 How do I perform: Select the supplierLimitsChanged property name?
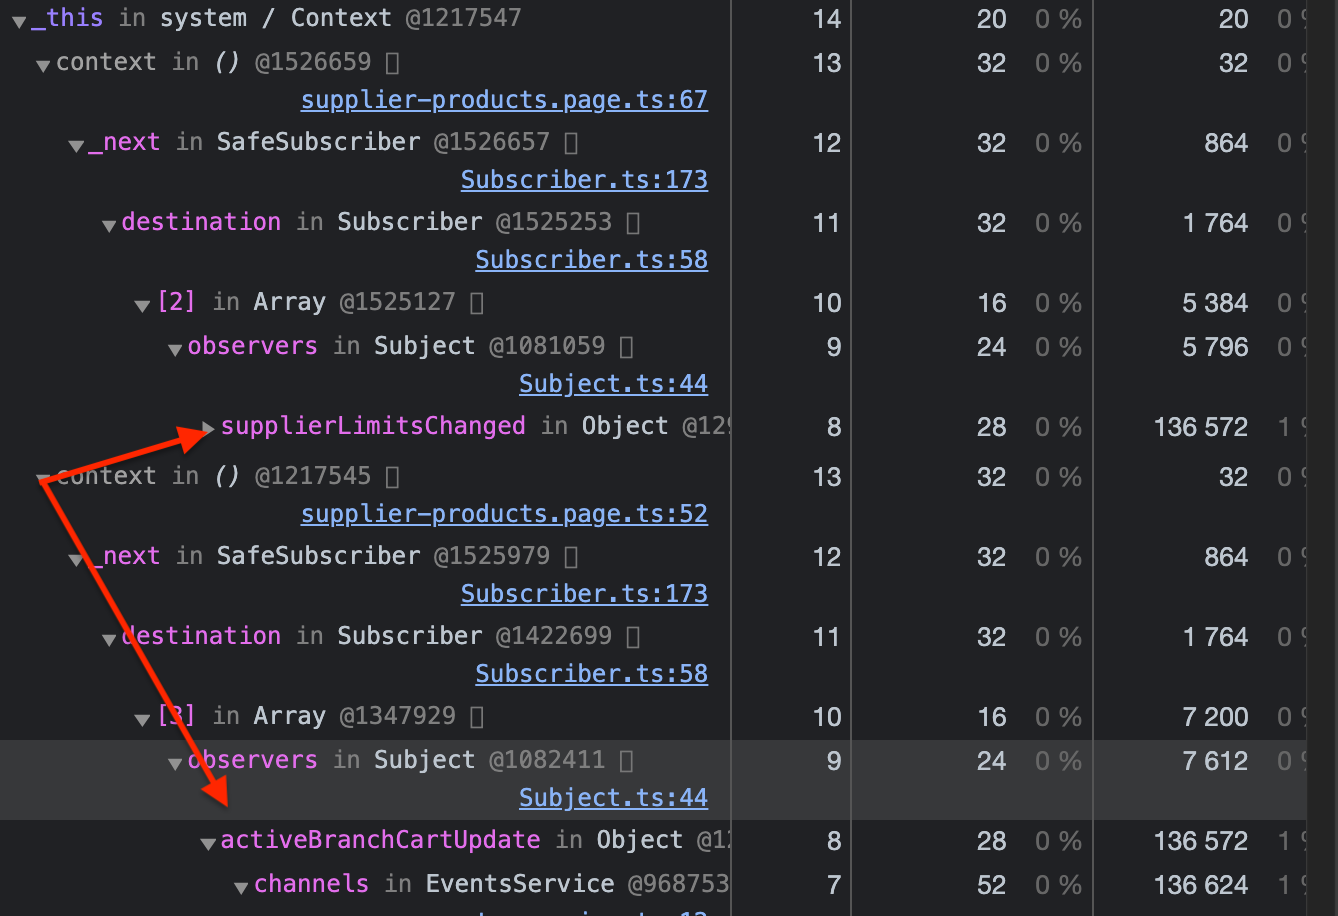click(373, 426)
